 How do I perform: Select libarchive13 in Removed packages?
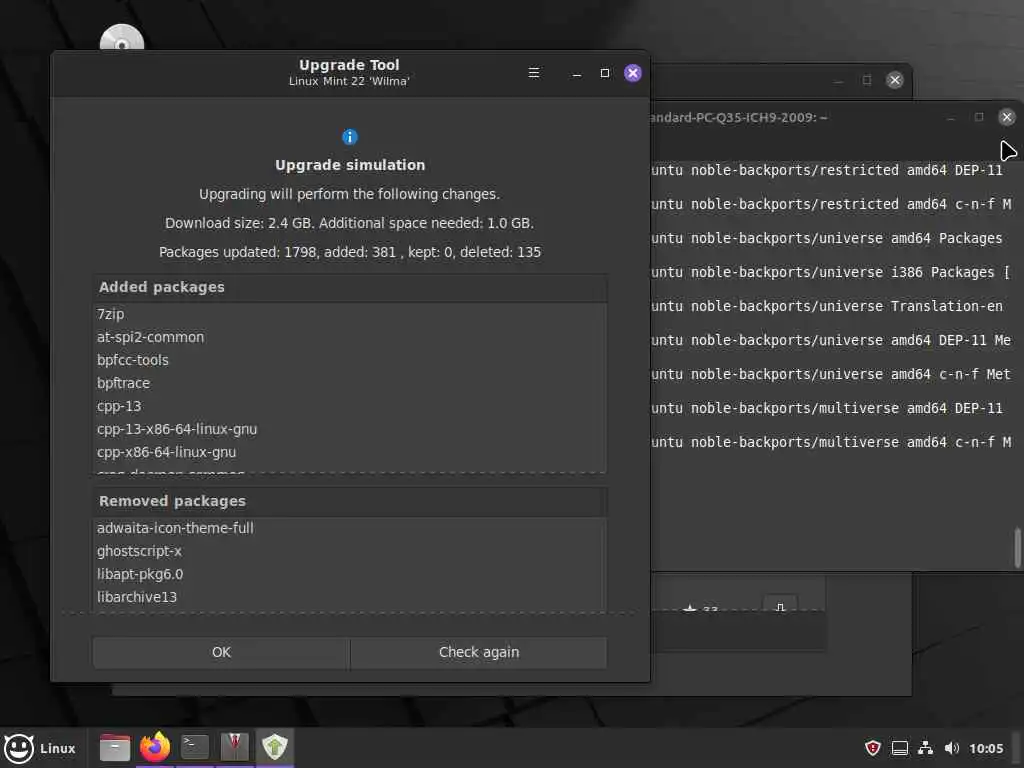[350, 597]
